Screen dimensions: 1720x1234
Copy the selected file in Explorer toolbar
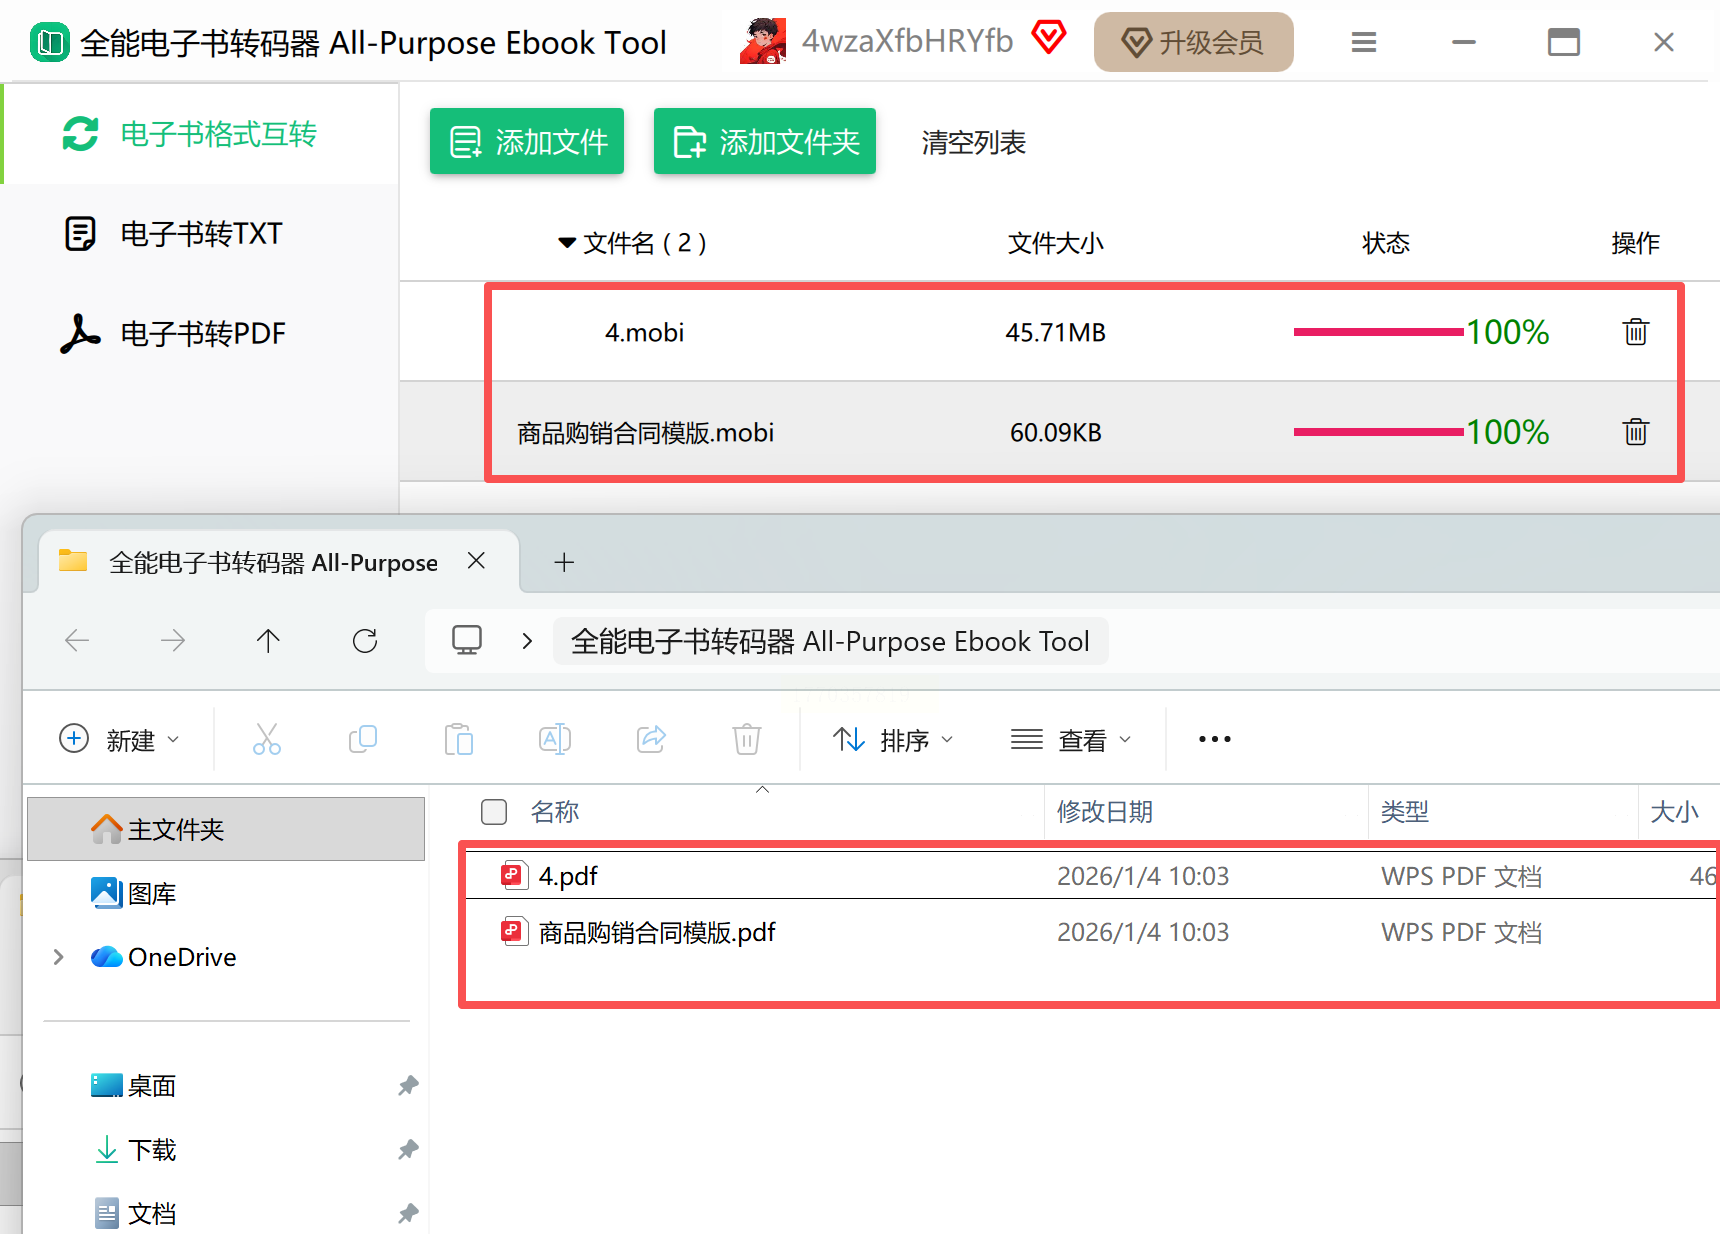[363, 739]
